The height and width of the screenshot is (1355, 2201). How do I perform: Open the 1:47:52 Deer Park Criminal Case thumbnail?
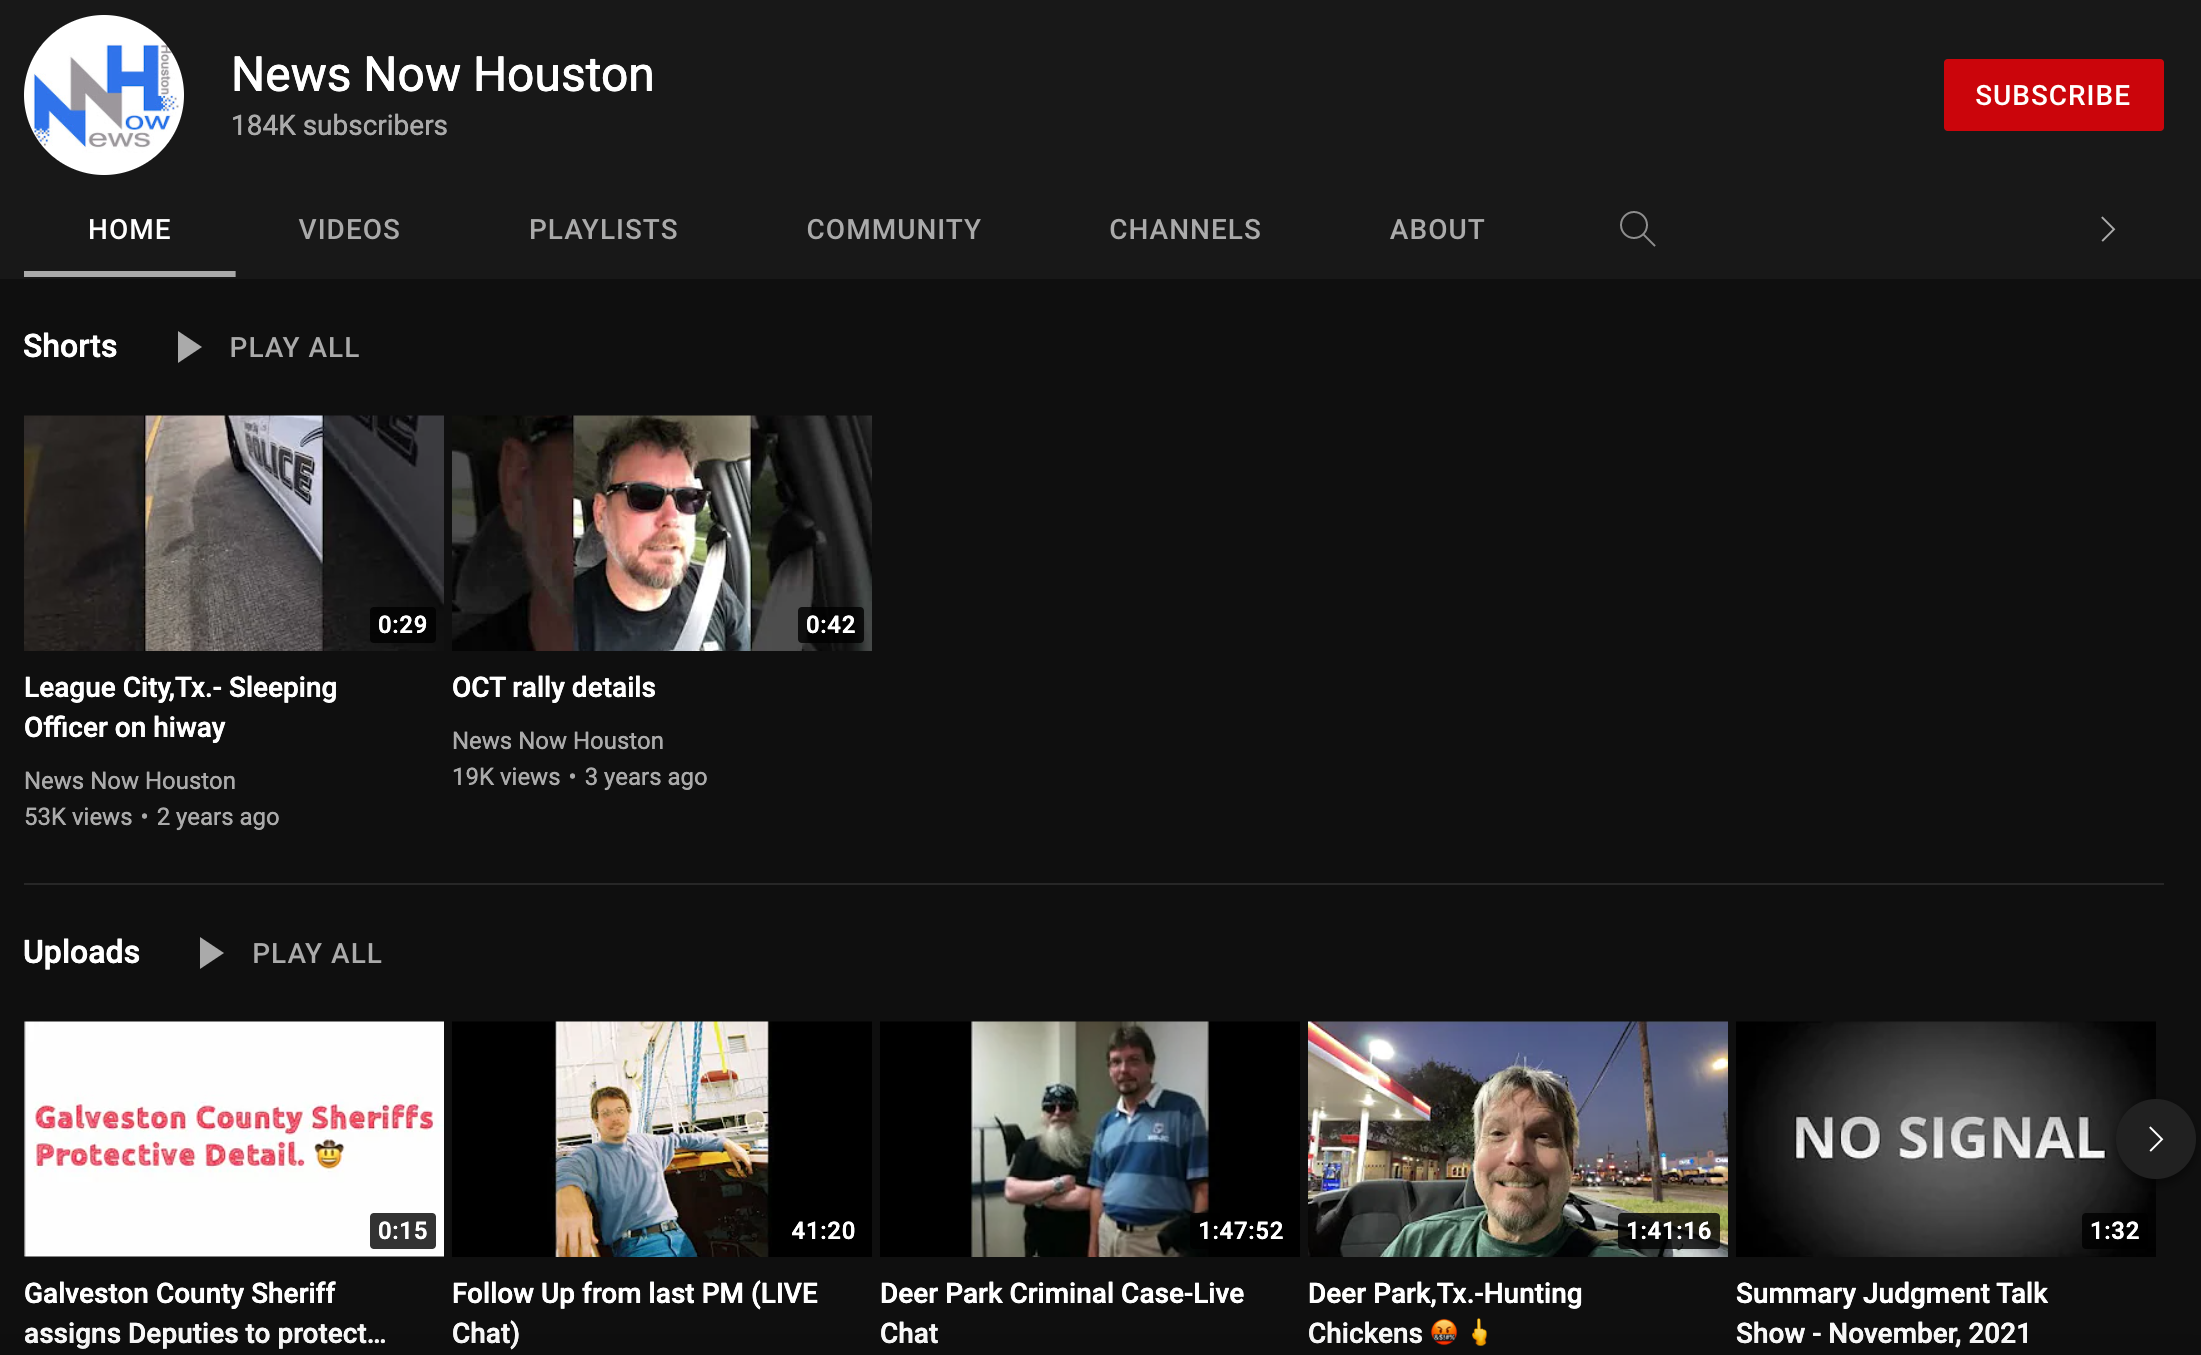point(1090,1139)
